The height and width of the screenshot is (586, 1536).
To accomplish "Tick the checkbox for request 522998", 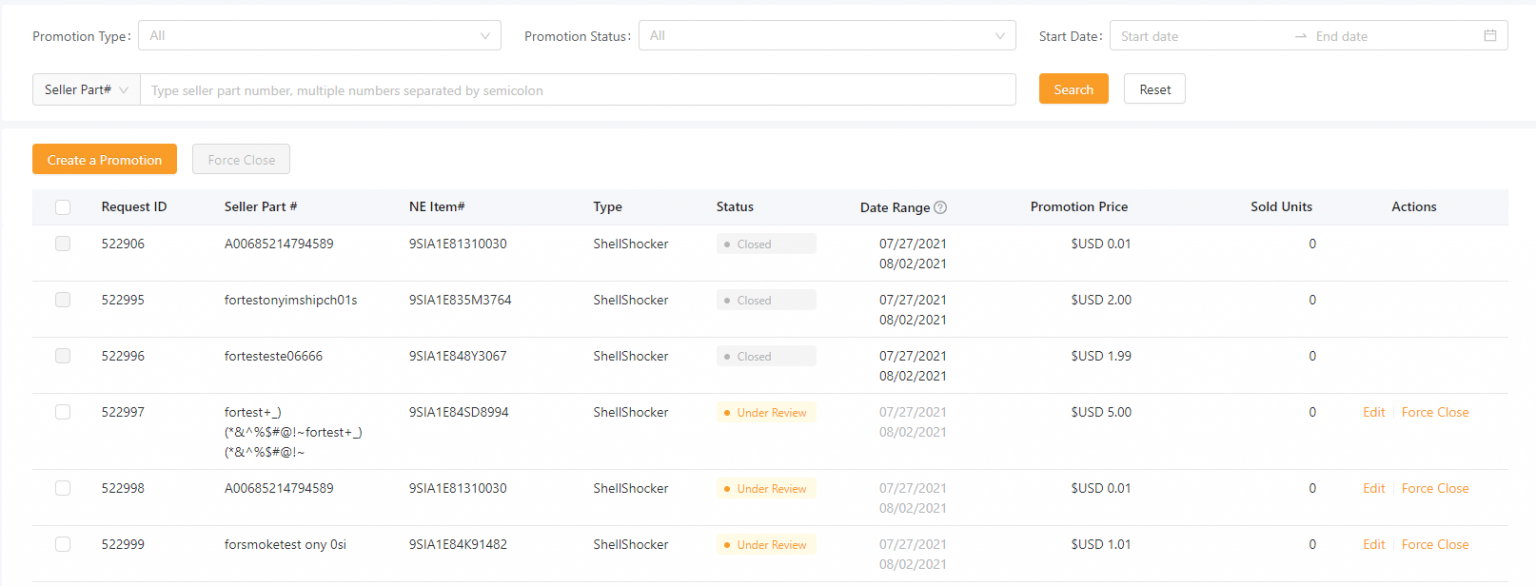I will click(x=63, y=488).
